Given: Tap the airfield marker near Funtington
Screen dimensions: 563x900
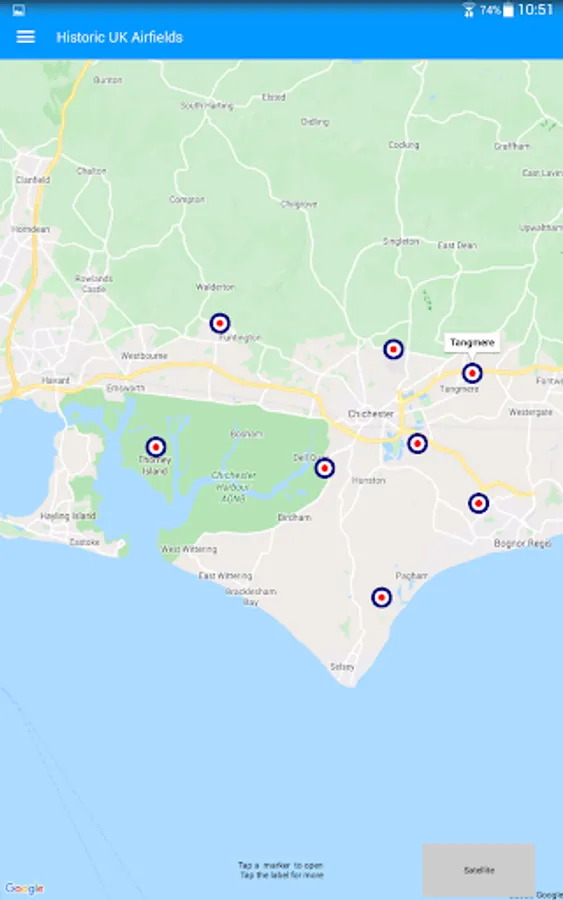Looking at the screenshot, I should [220, 323].
